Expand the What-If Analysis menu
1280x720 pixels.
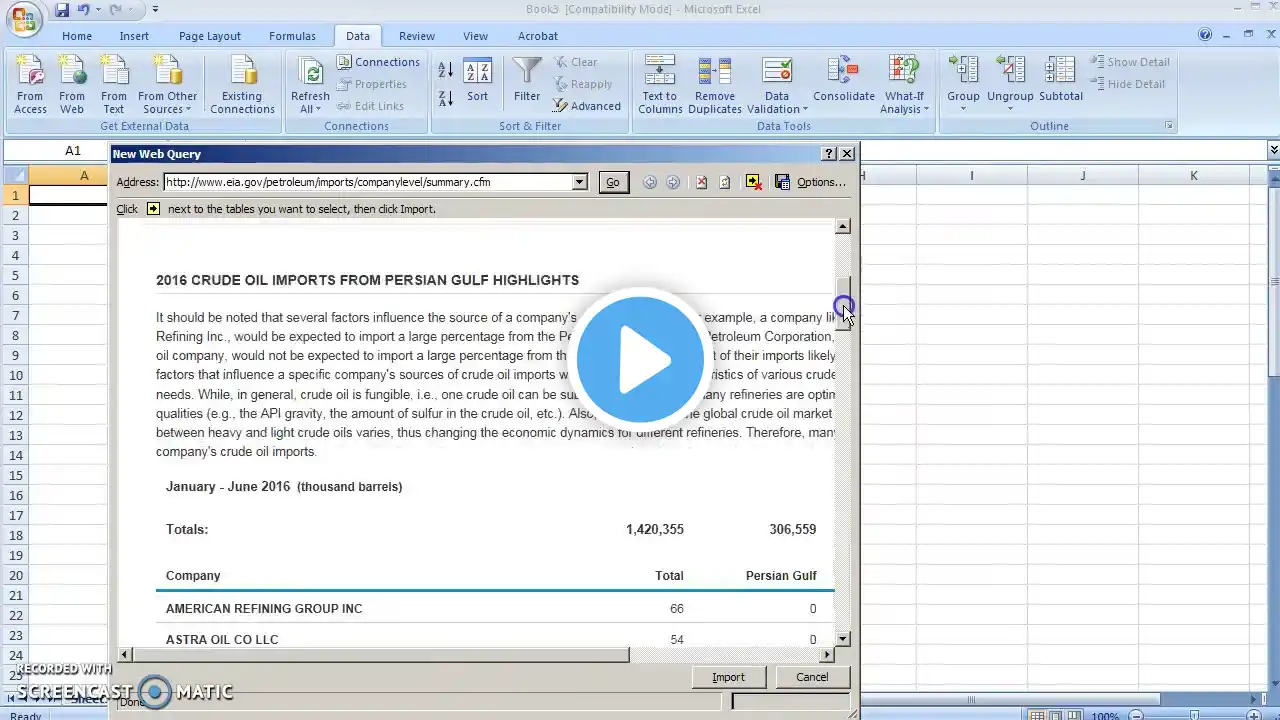[x=904, y=85]
